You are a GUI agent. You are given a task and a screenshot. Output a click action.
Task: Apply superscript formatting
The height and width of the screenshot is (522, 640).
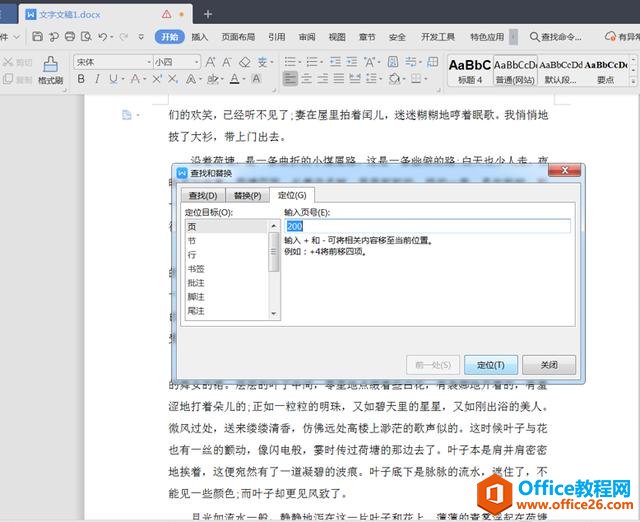pyautogui.click(x=157, y=79)
